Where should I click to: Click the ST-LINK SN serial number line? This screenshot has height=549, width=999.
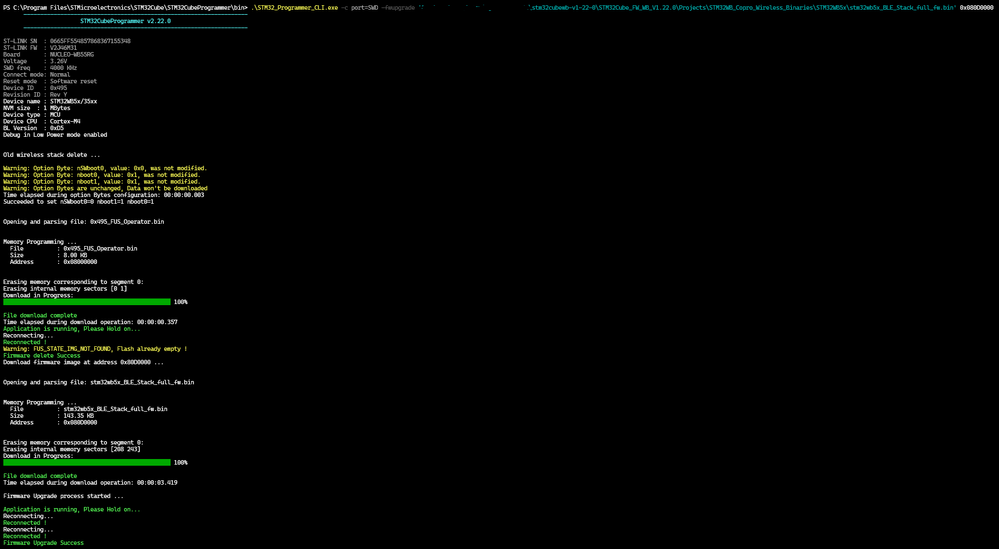pyautogui.click(x=67, y=41)
